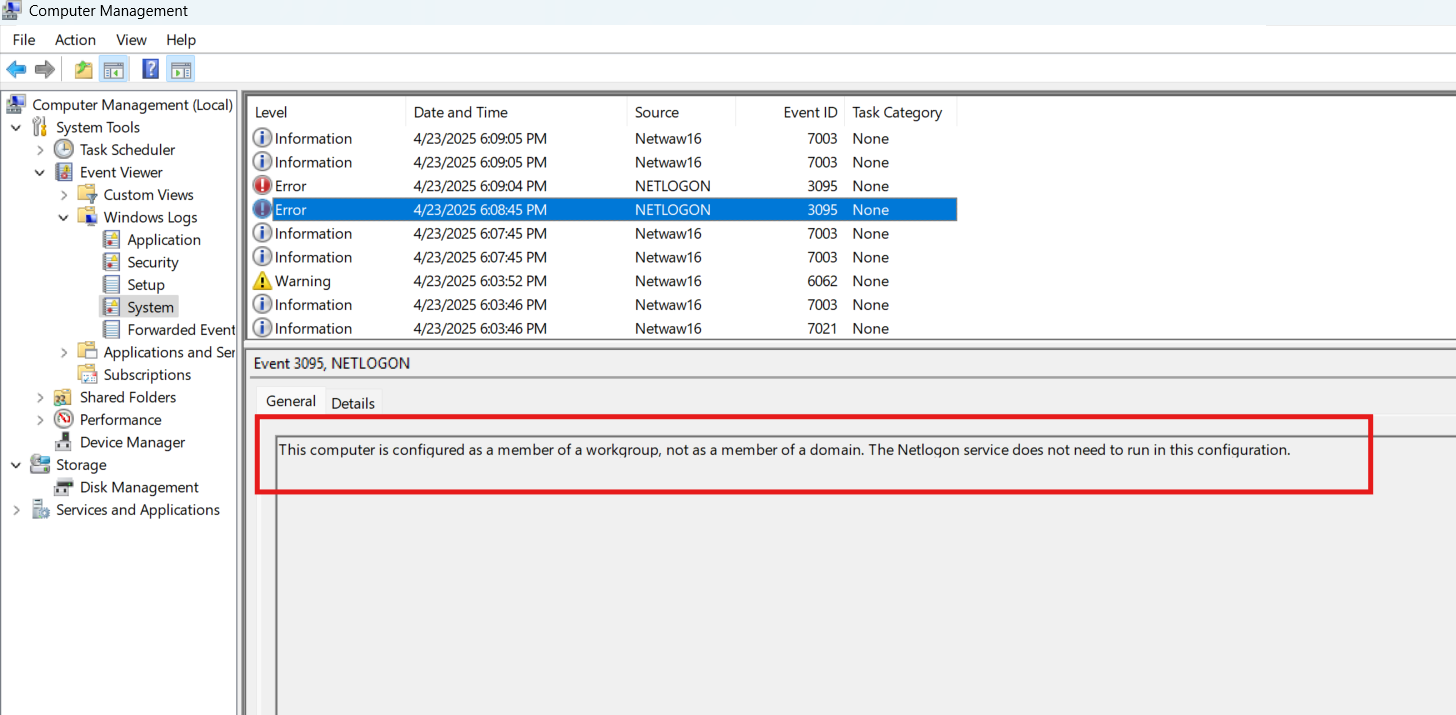Sort by the Event ID column header
The height and width of the screenshot is (715, 1456).
(x=790, y=112)
